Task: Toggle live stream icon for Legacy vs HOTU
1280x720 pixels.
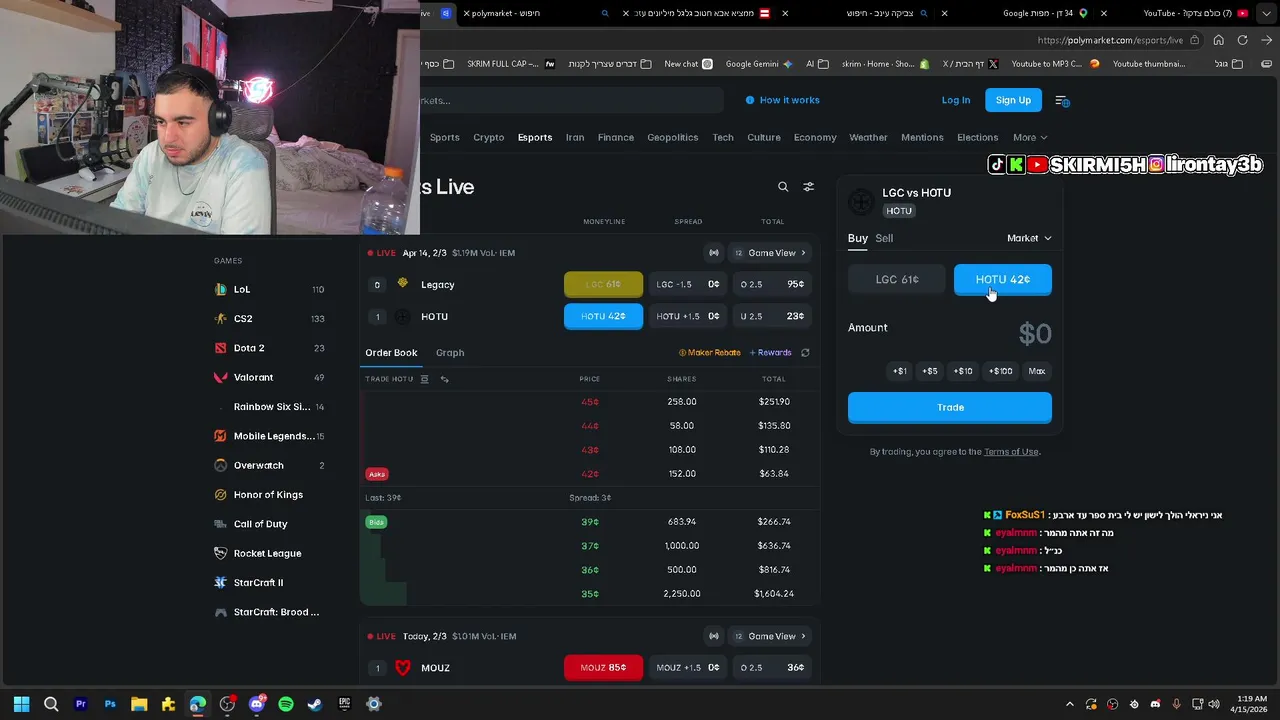Action: pos(714,253)
